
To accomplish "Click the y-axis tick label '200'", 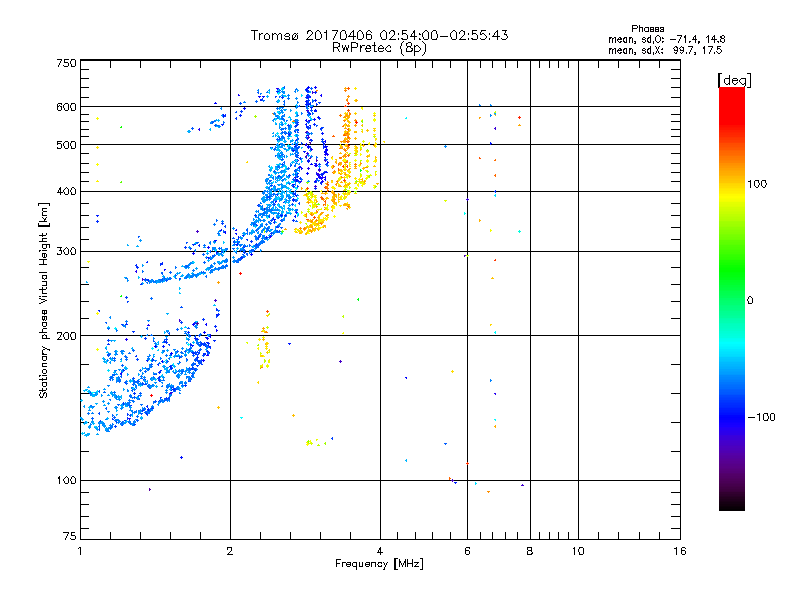I will coord(66,336).
